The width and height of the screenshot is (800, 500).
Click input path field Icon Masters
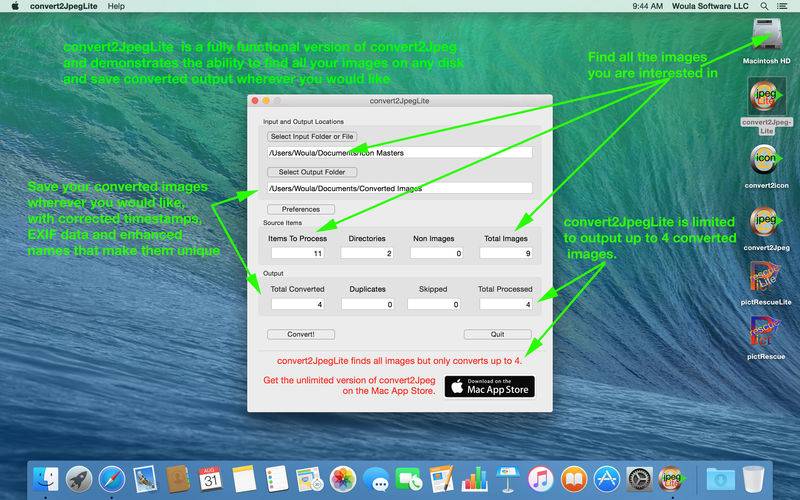pos(399,153)
